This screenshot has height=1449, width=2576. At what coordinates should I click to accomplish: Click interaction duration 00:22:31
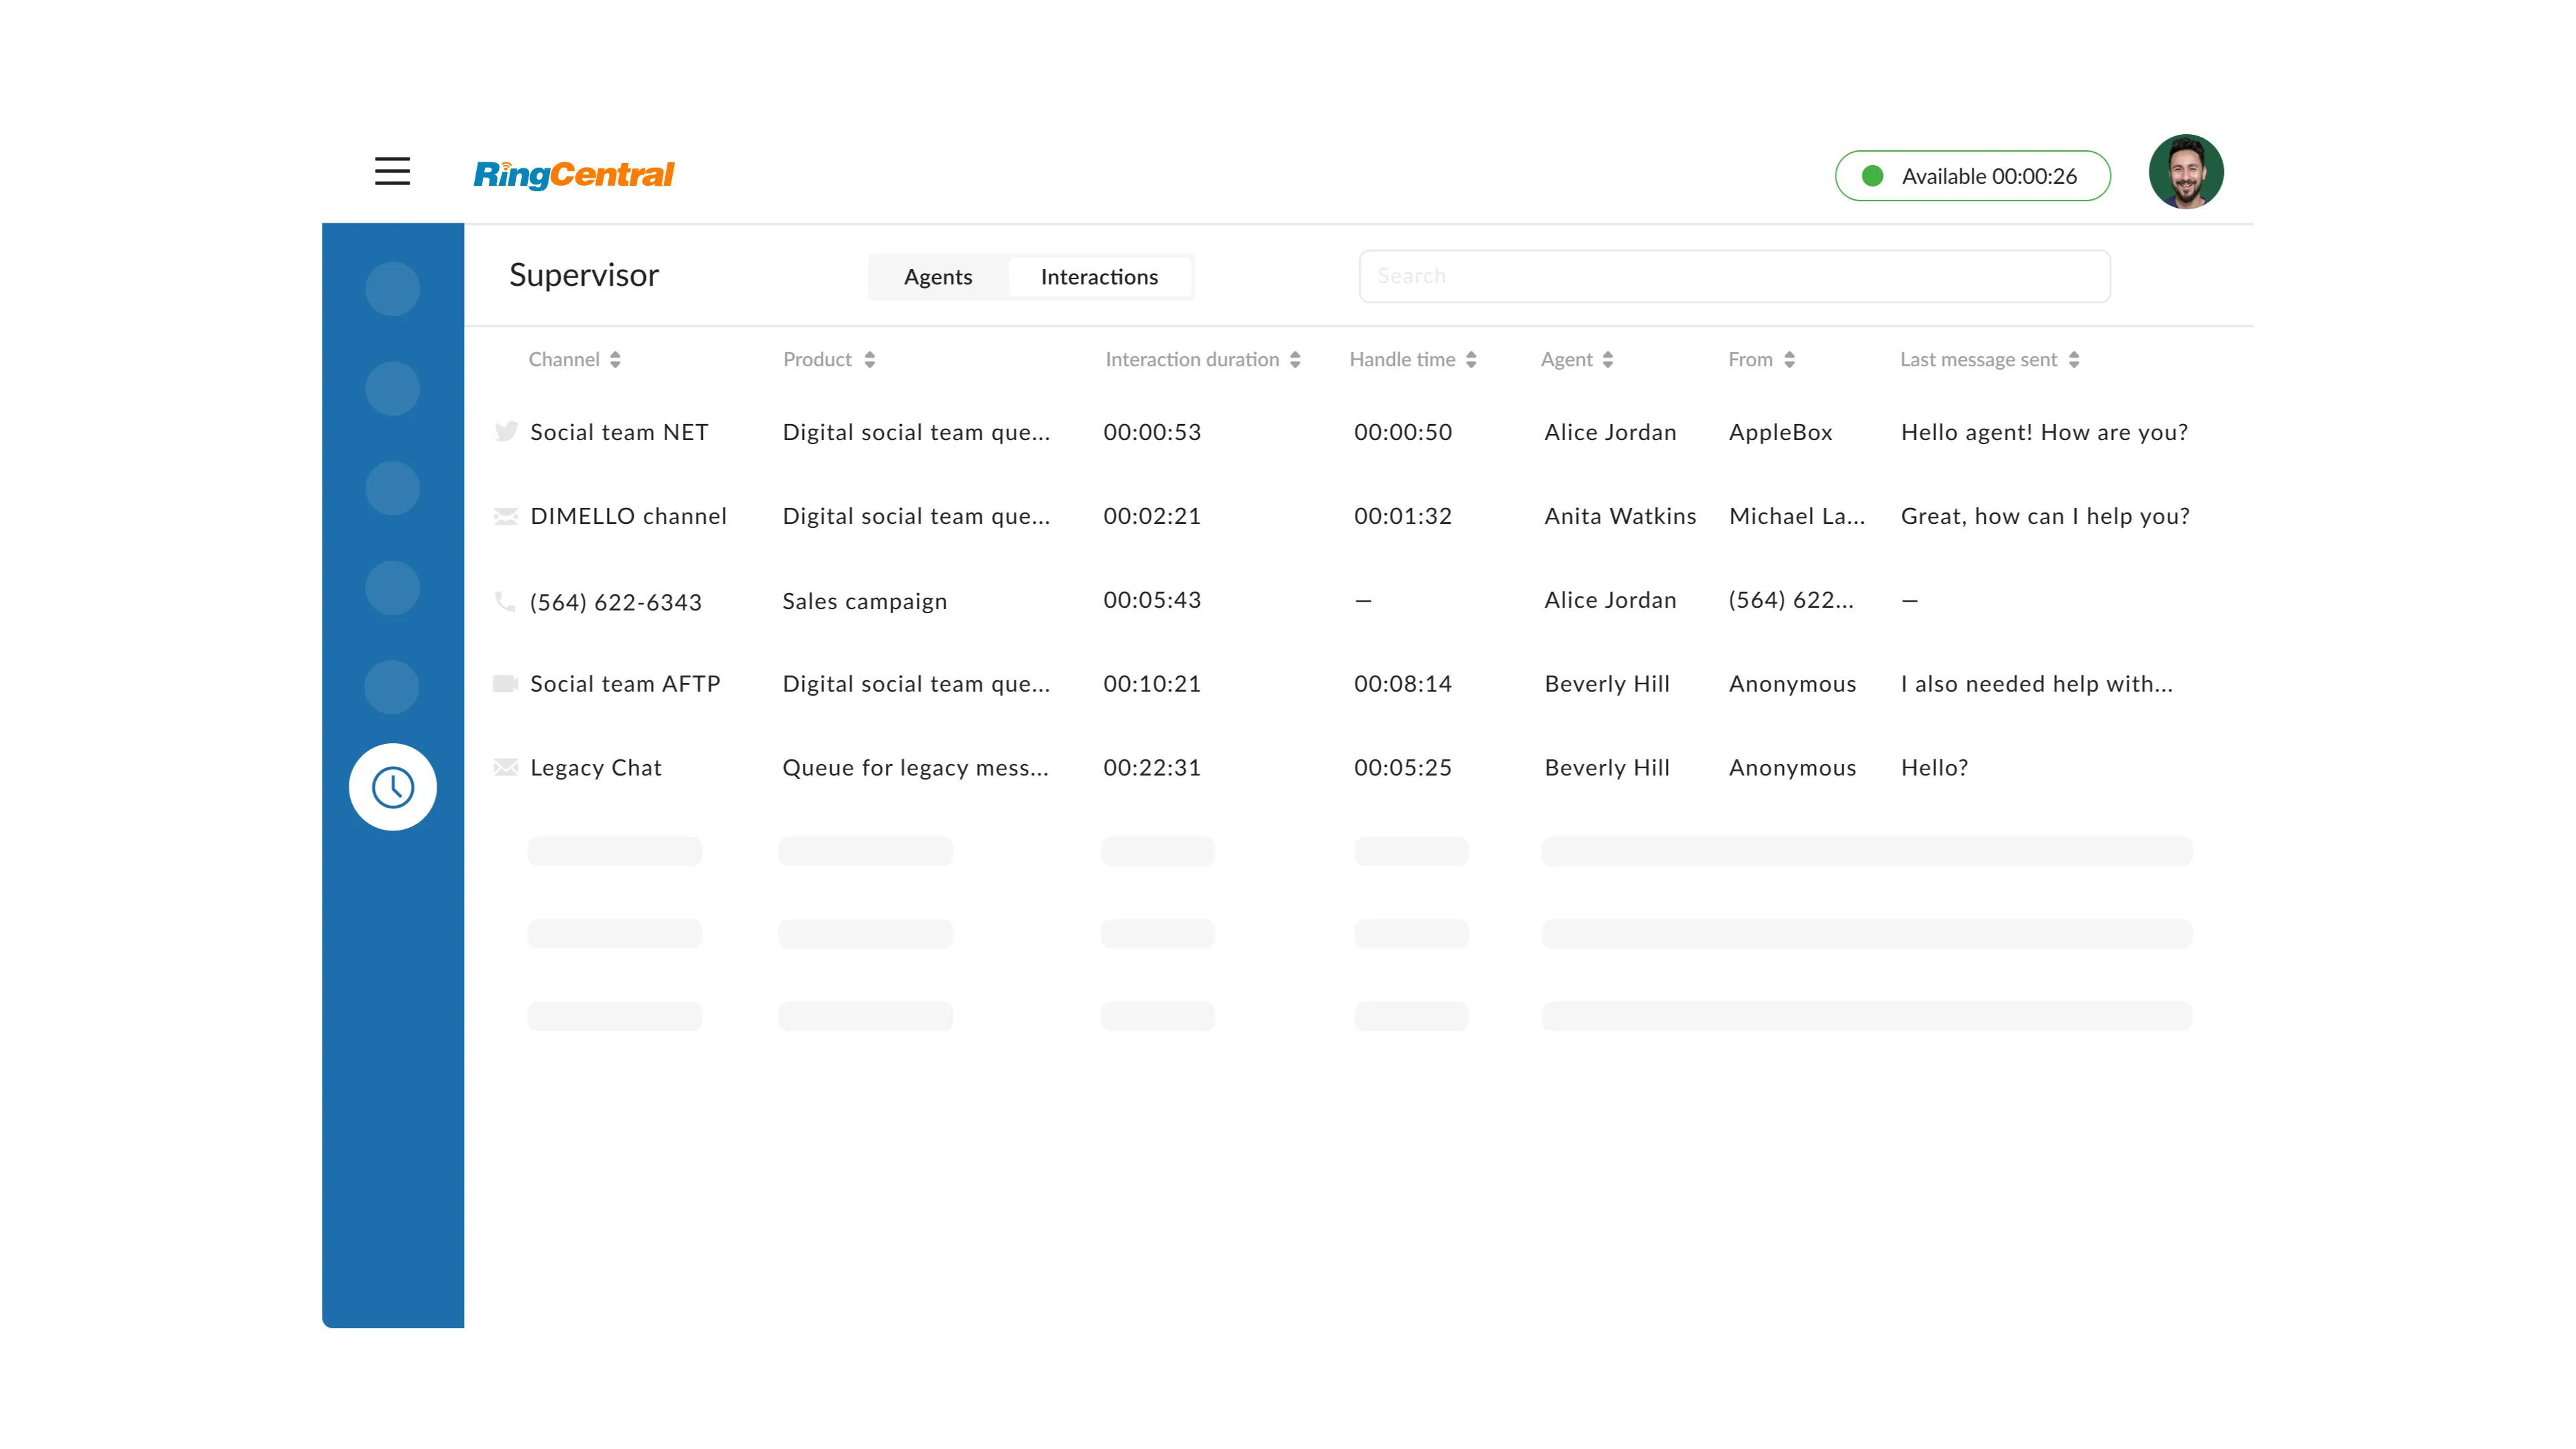tap(1152, 768)
